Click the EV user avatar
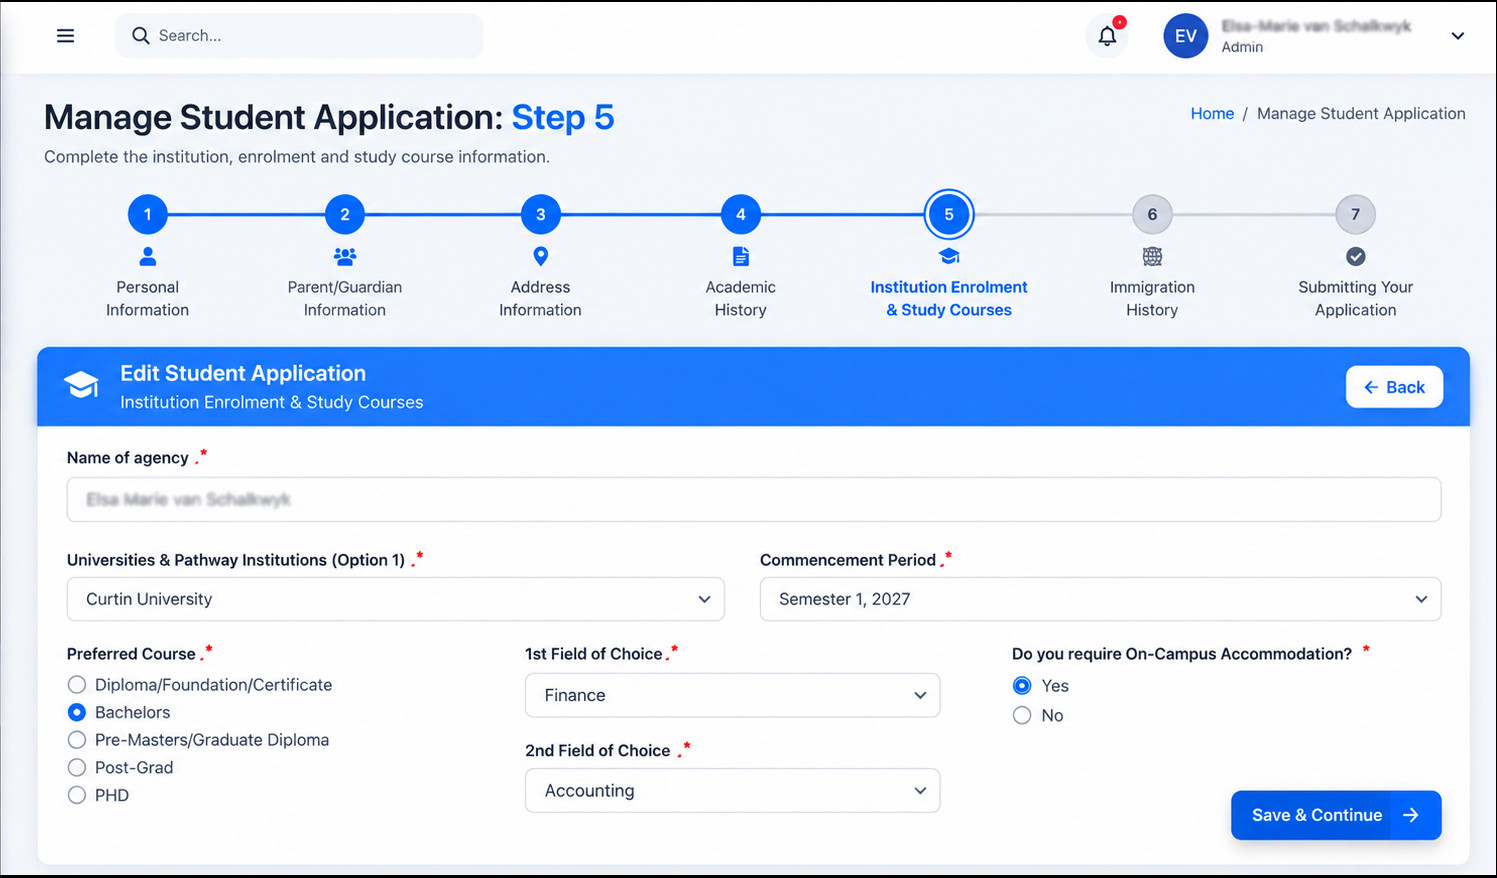Image resolution: width=1497 pixels, height=878 pixels. tap(1185, 36)
